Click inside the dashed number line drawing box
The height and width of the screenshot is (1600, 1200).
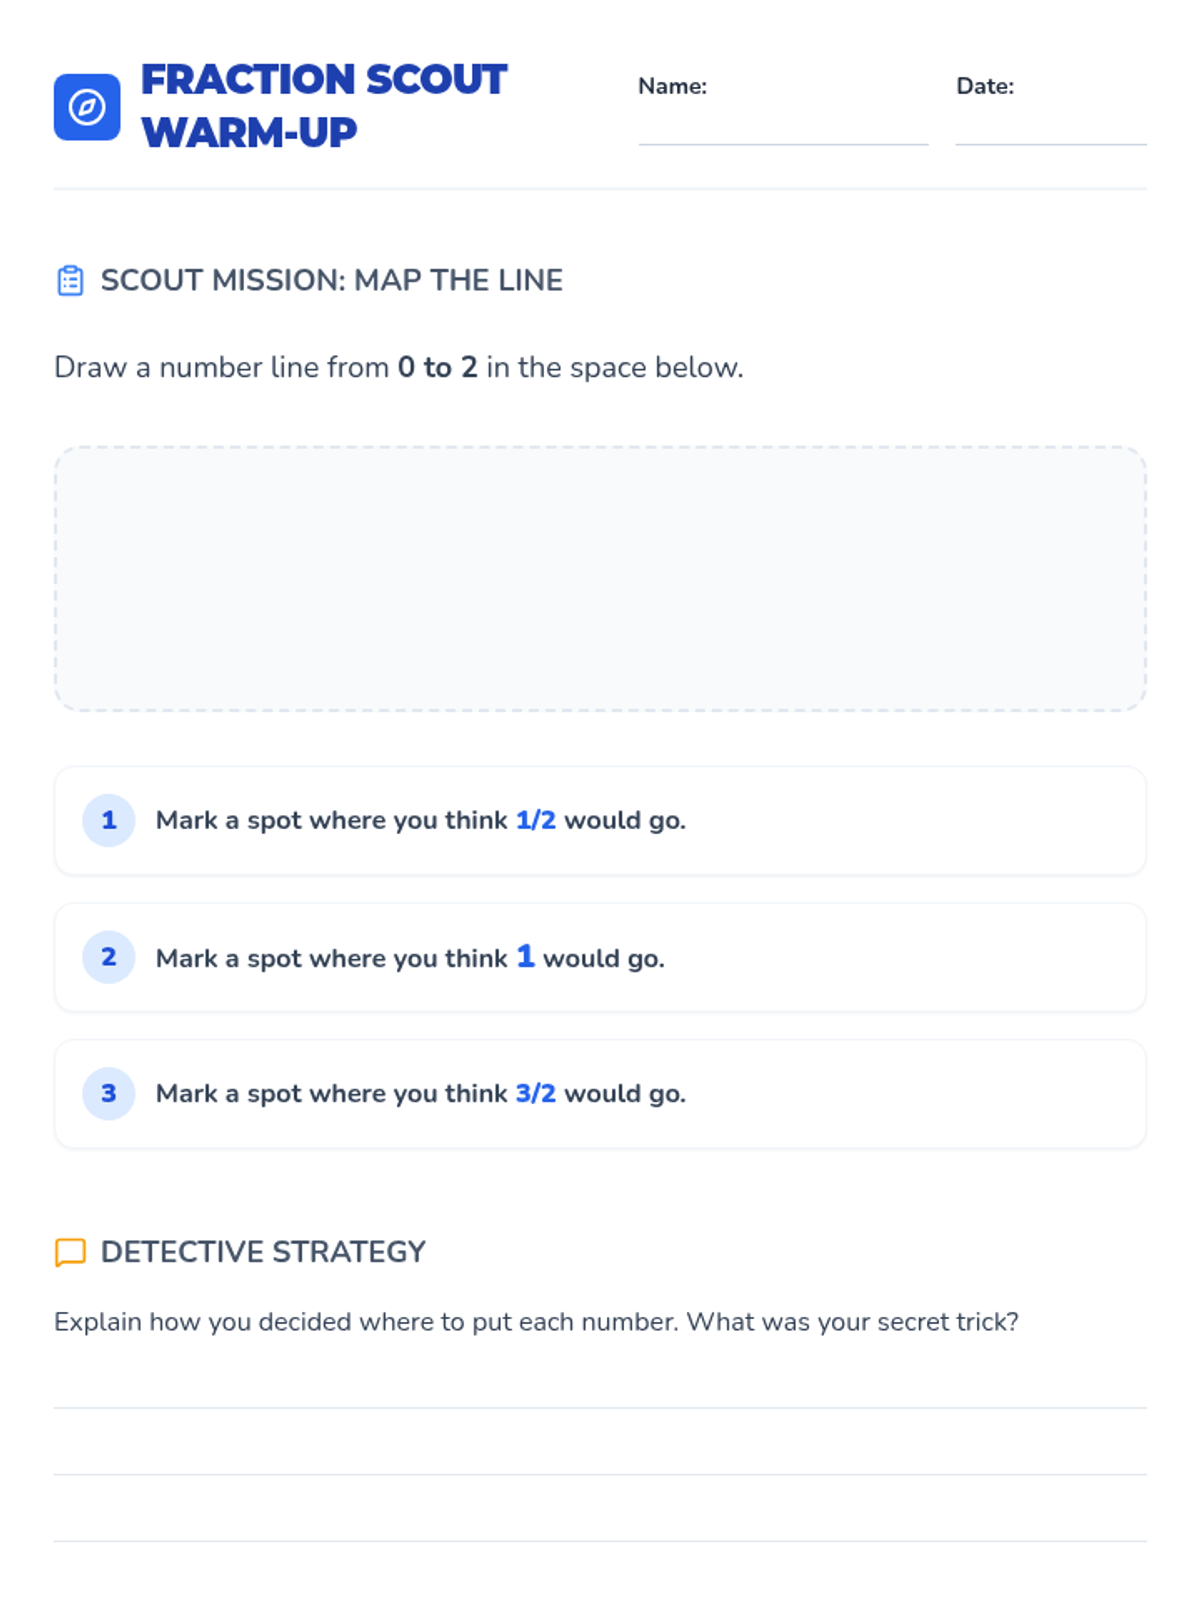click(x=600, y=579)
